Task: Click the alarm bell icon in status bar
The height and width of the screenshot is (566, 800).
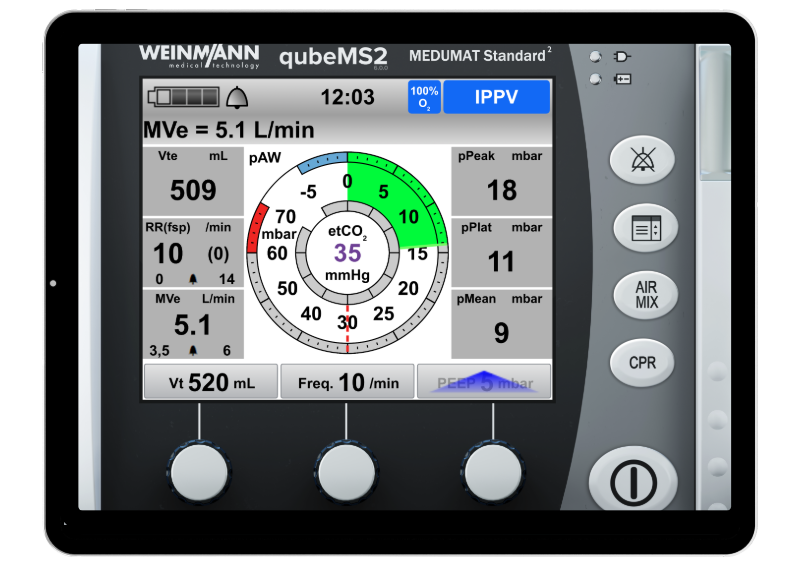Action: 237,97
